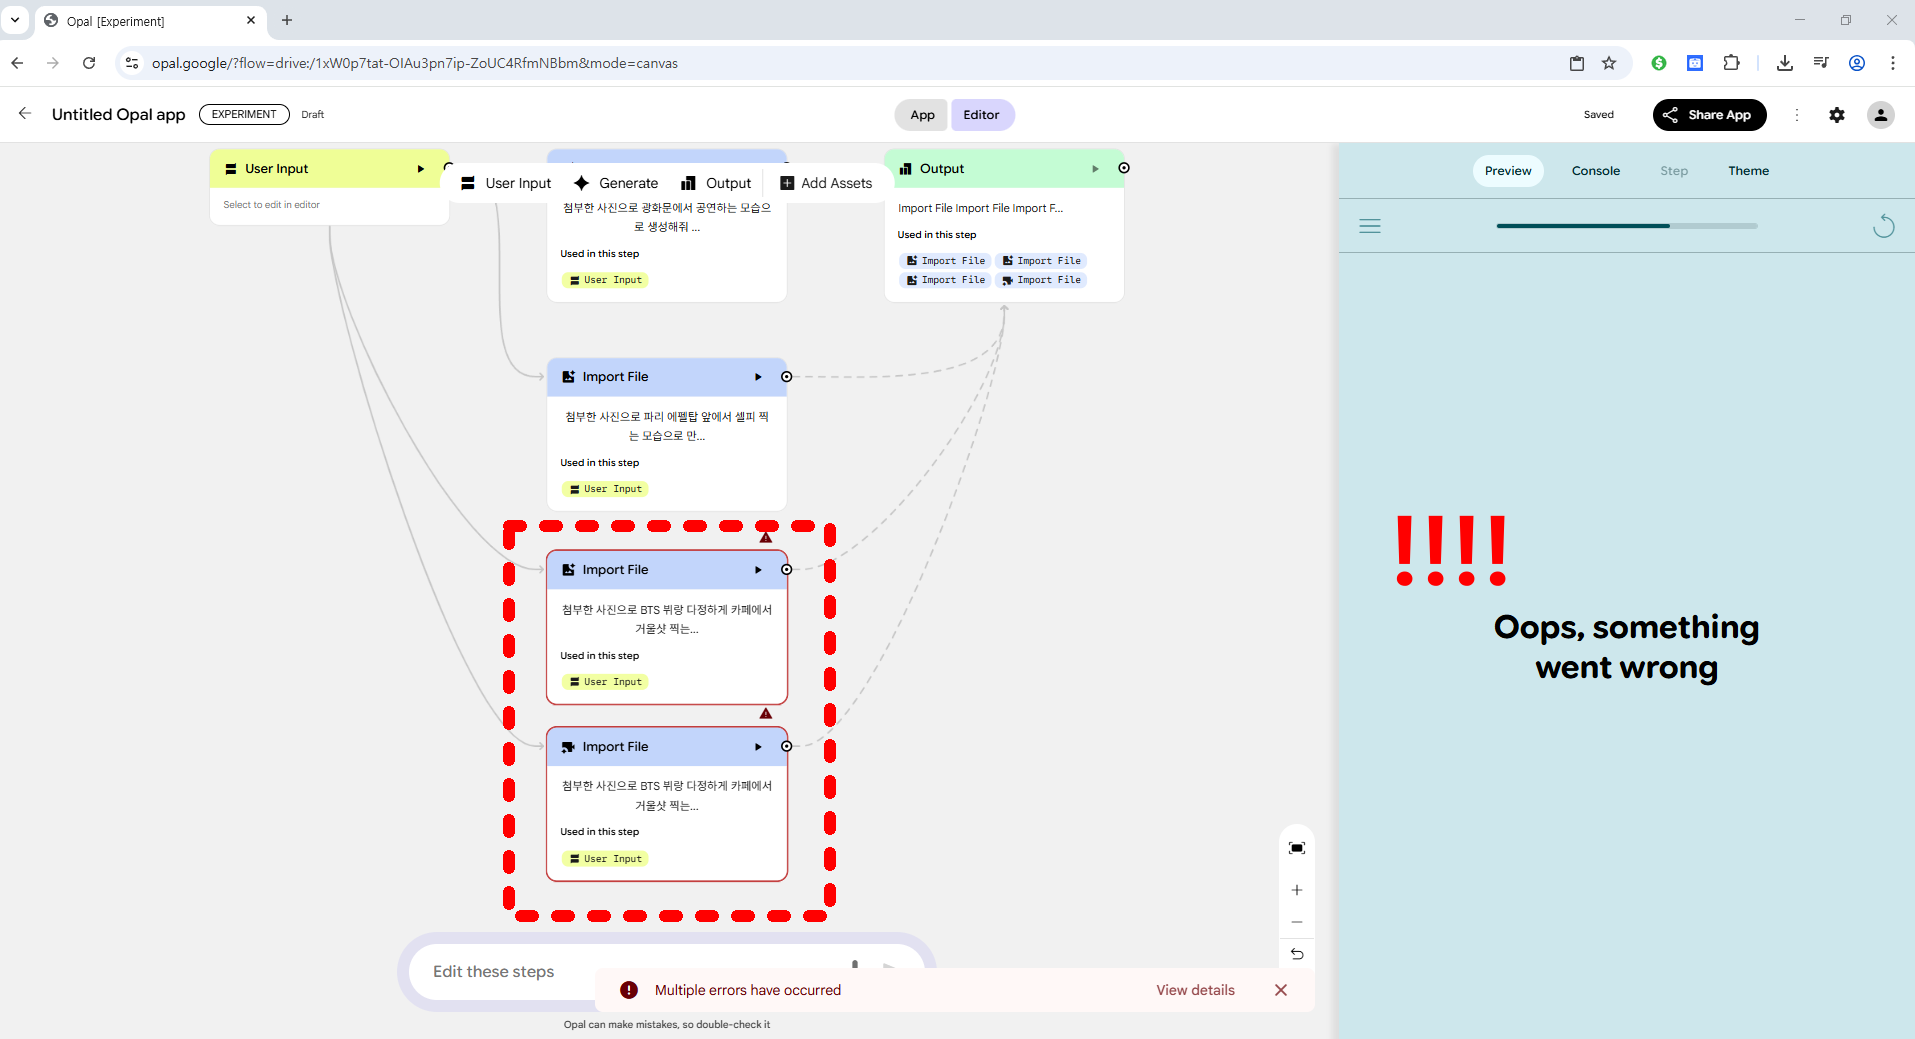1915x1039 pixels.
Task: Click the Share App button
Action: pos(1710,115)
